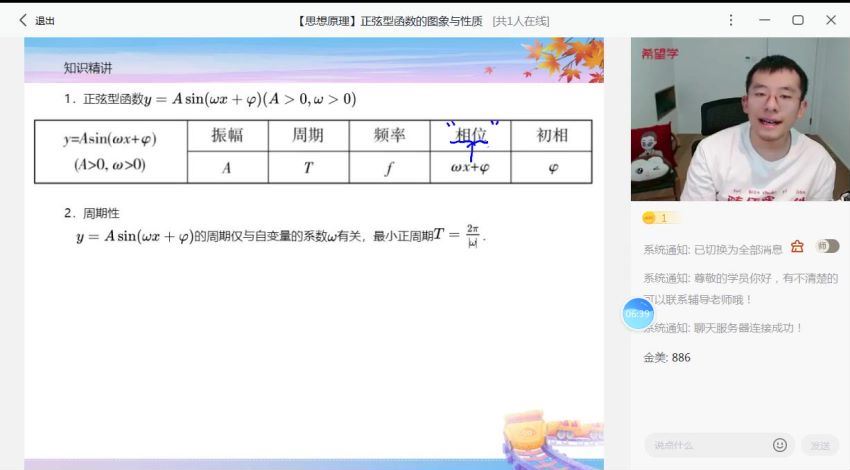
Task: Click the 周期 table header cell
Action: tap(308, 135)
